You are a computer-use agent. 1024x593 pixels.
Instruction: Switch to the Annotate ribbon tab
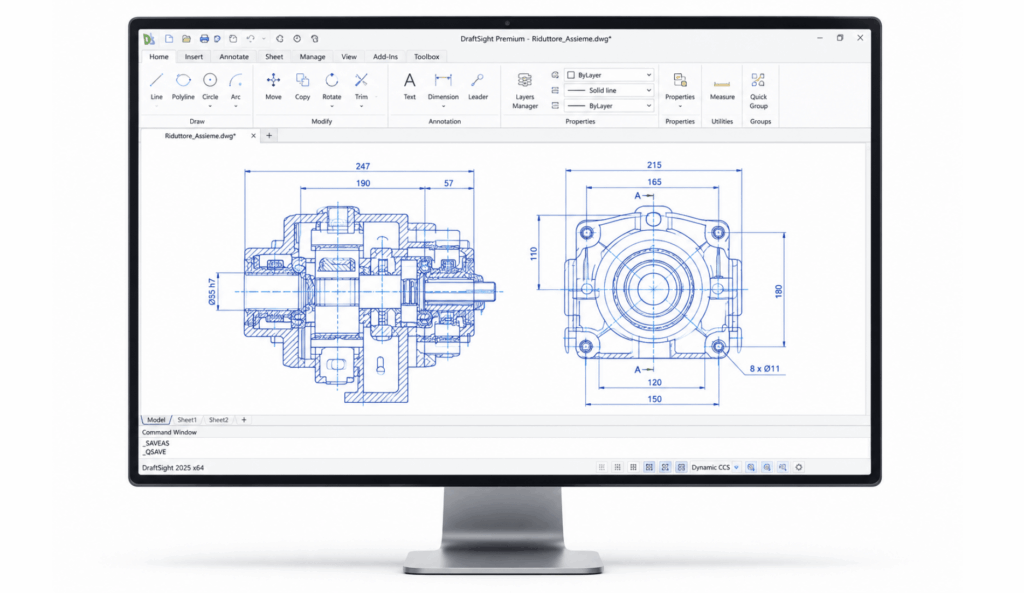(x=234, y=57)
